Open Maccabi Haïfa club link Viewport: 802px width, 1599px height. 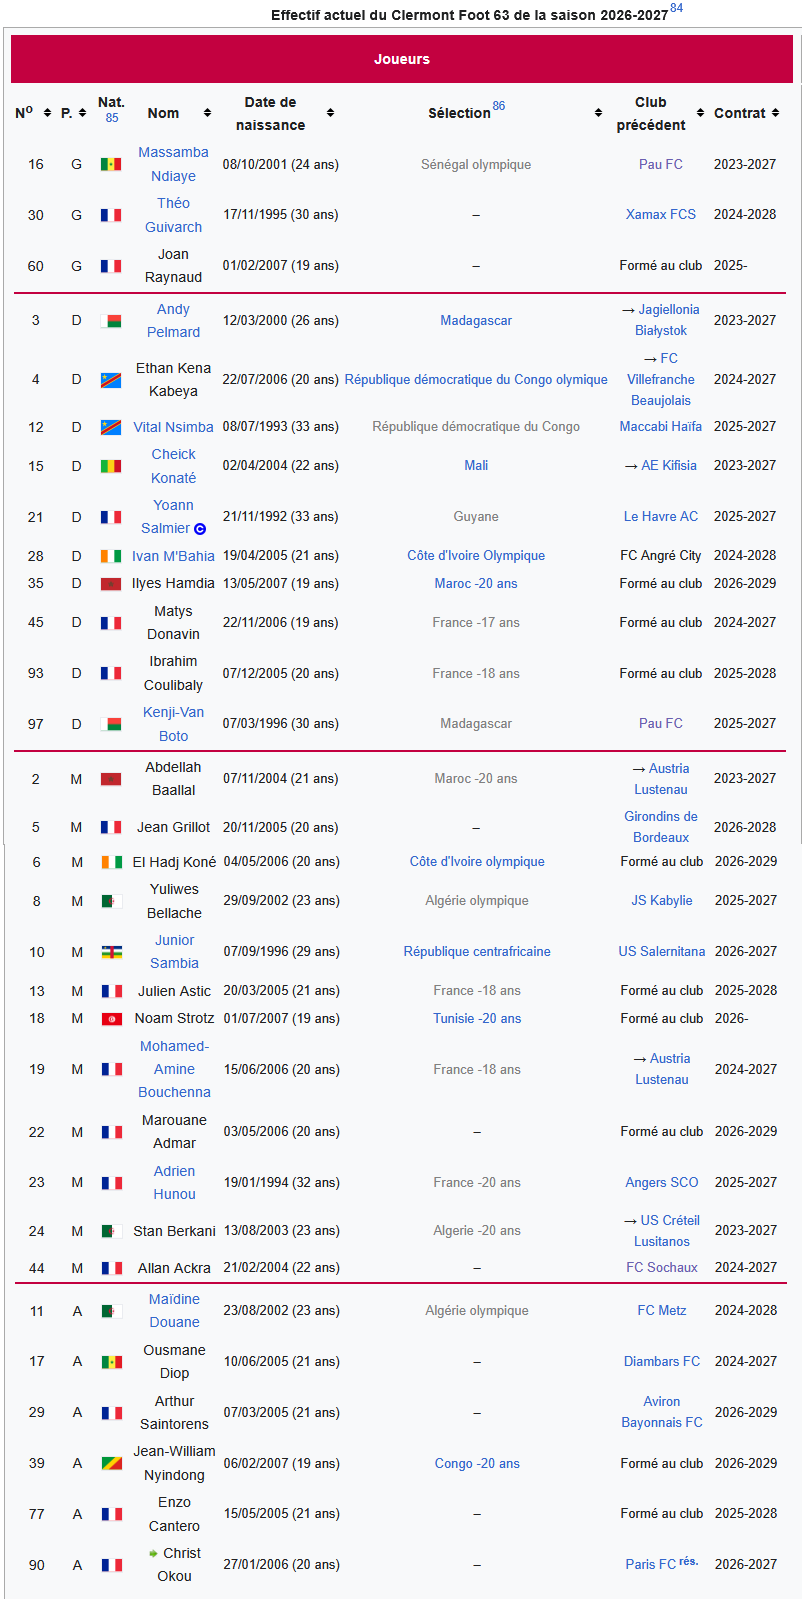pos(661,427)
